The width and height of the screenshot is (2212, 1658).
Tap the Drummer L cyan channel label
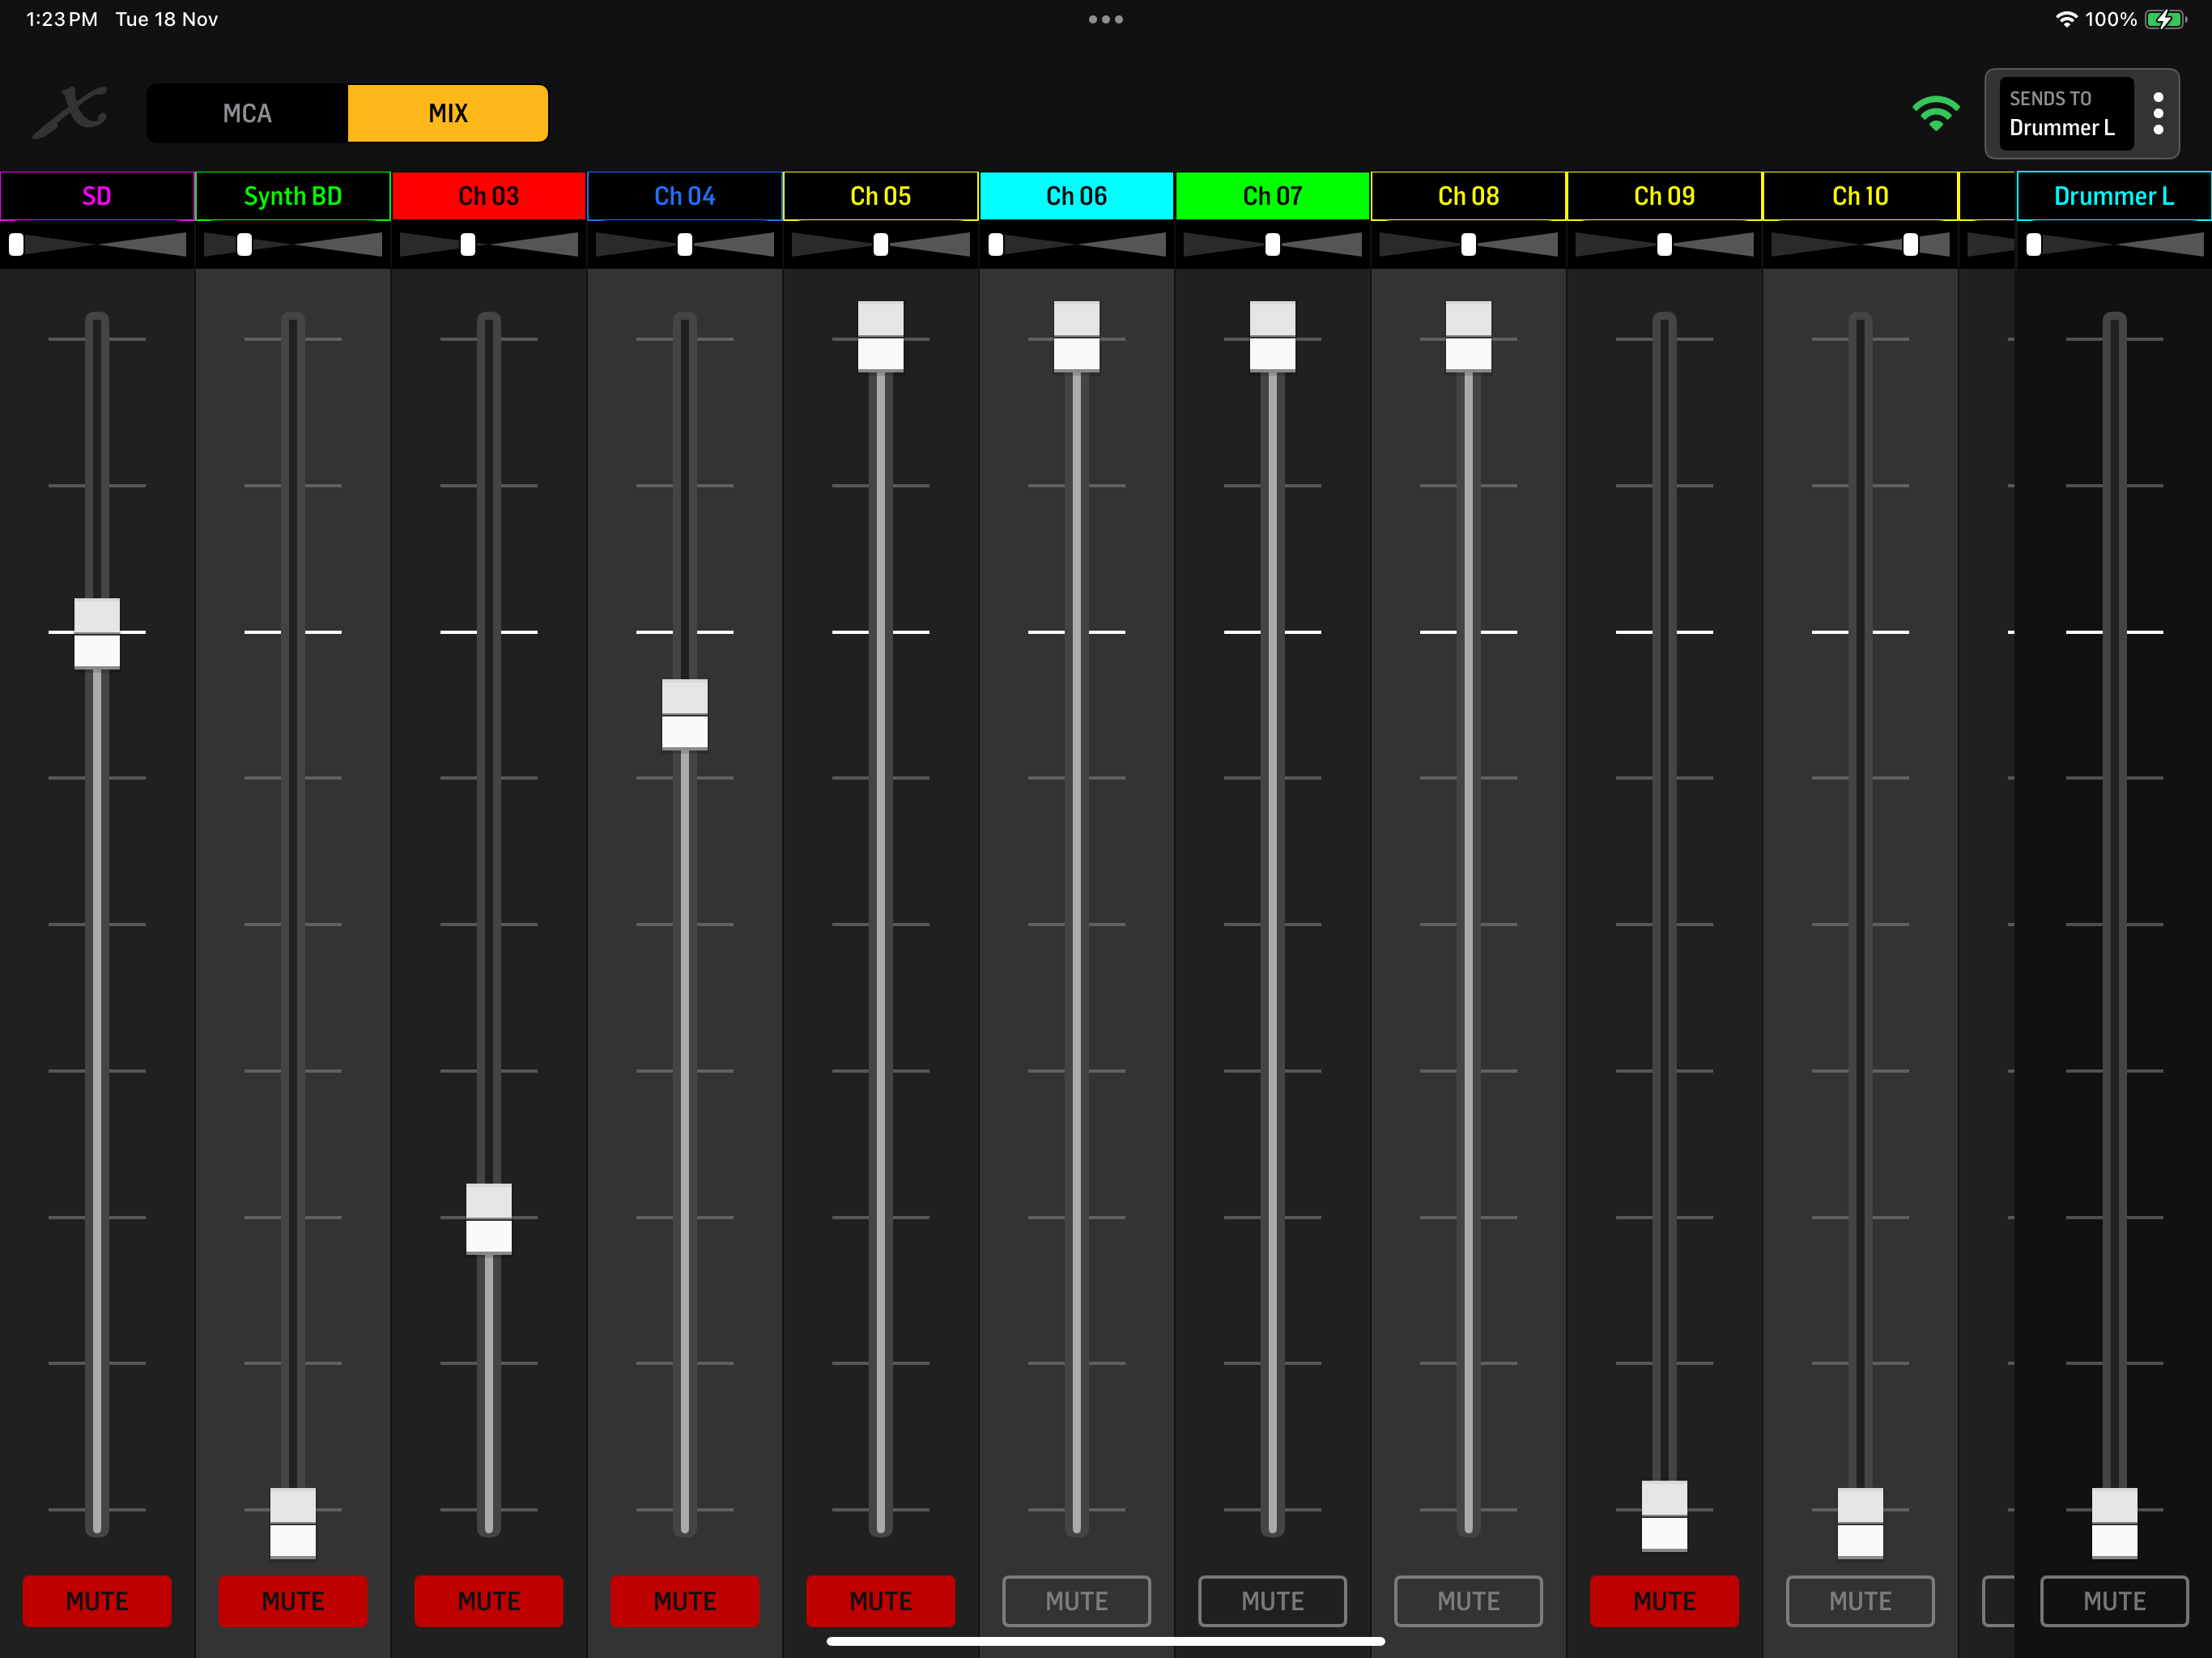2113,196
